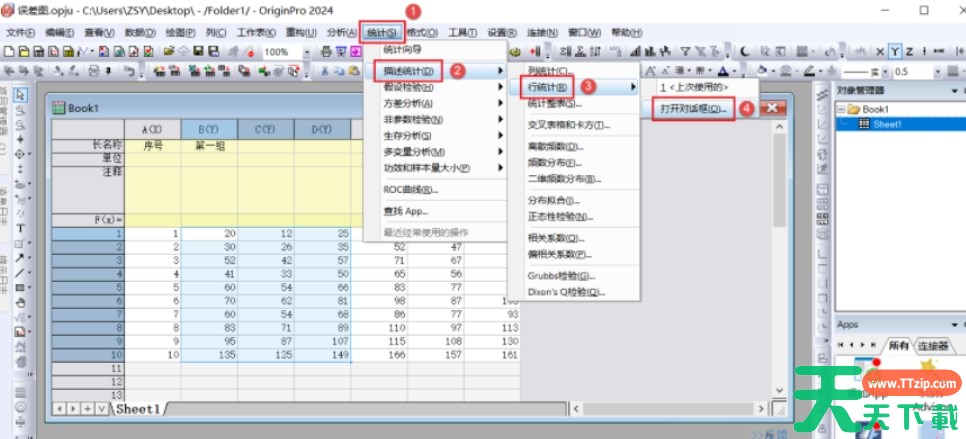Image resolution: width=966 pixels, height=439 pixels.
Task: Click 打开对话框 menu entry
Action: [x=693, y=107]
